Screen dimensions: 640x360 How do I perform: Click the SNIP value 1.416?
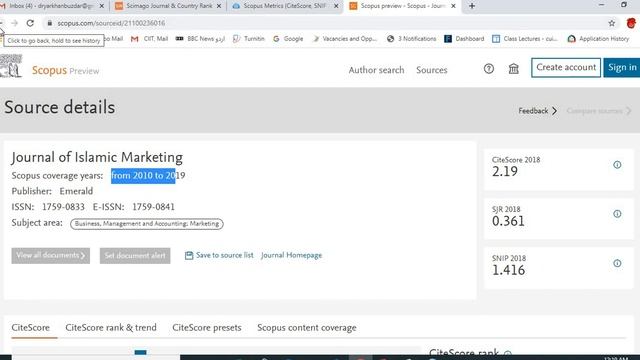509,270
